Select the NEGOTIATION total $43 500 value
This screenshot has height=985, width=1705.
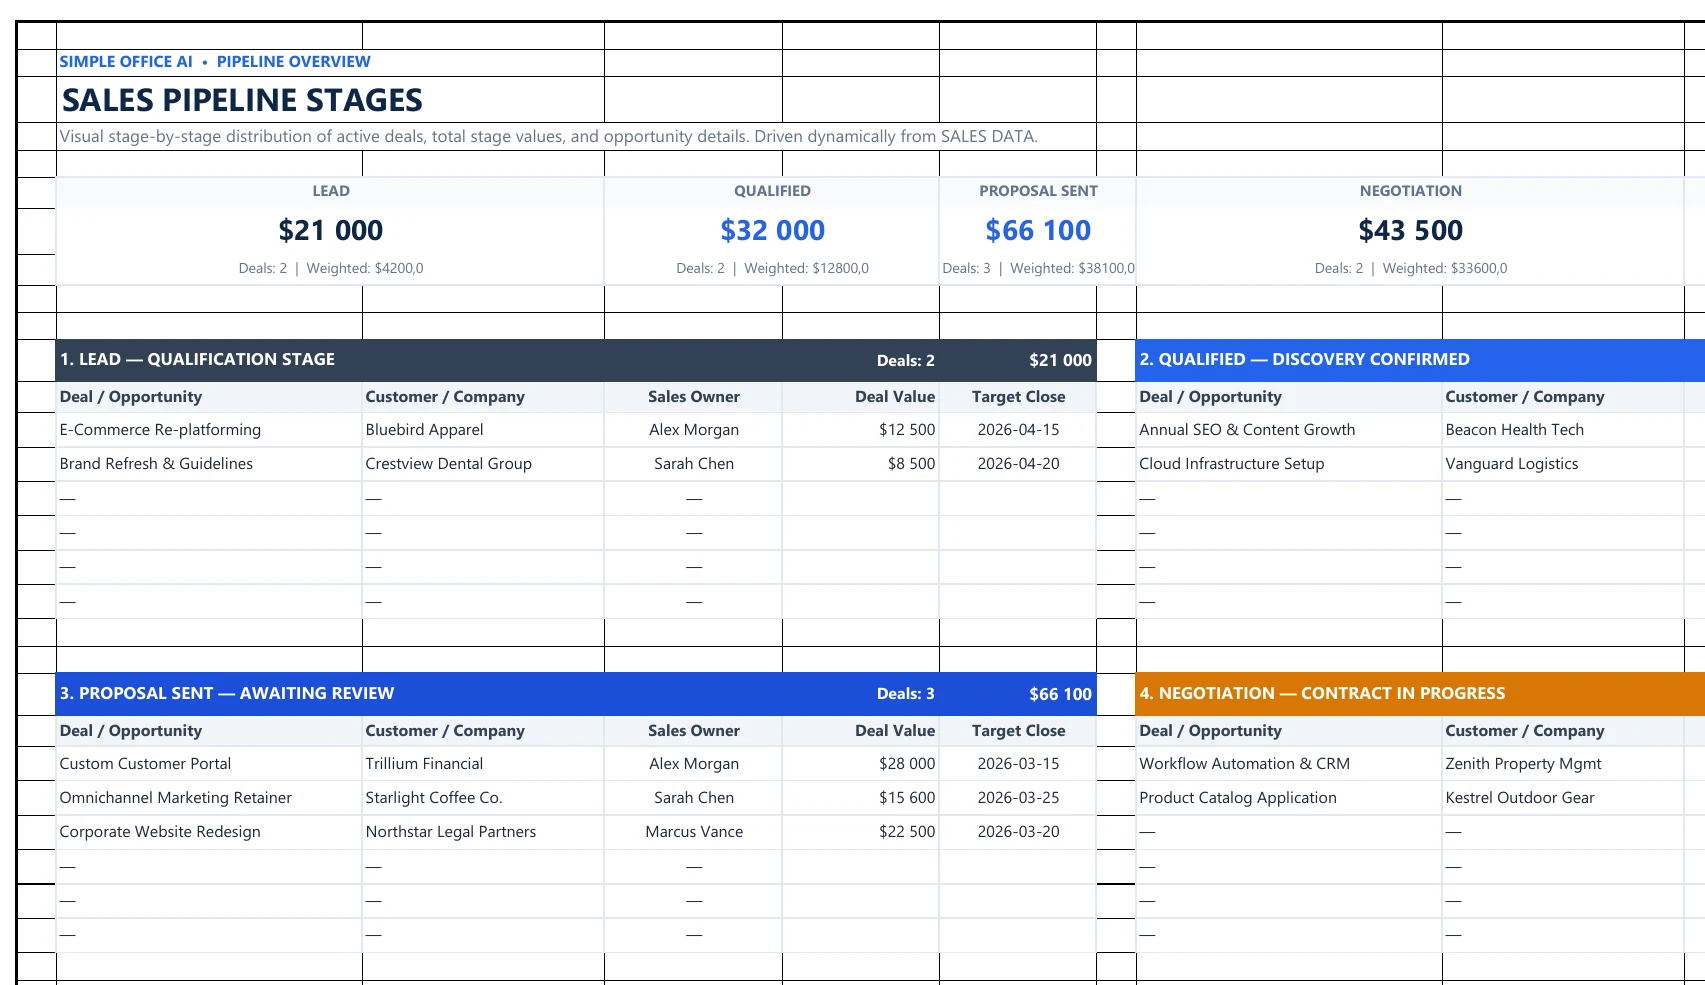(x=1410, y=231)
